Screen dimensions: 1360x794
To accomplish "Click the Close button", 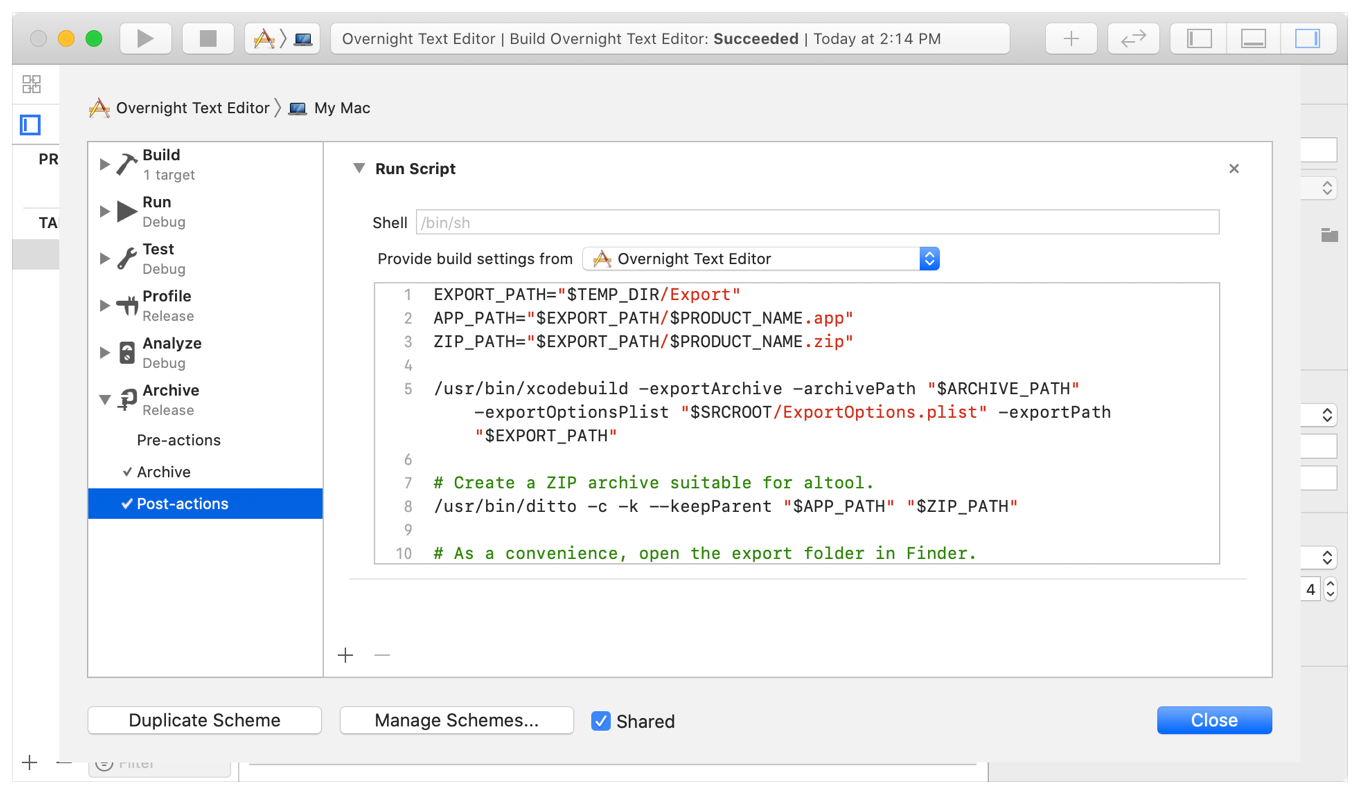I will point(1214,720).
